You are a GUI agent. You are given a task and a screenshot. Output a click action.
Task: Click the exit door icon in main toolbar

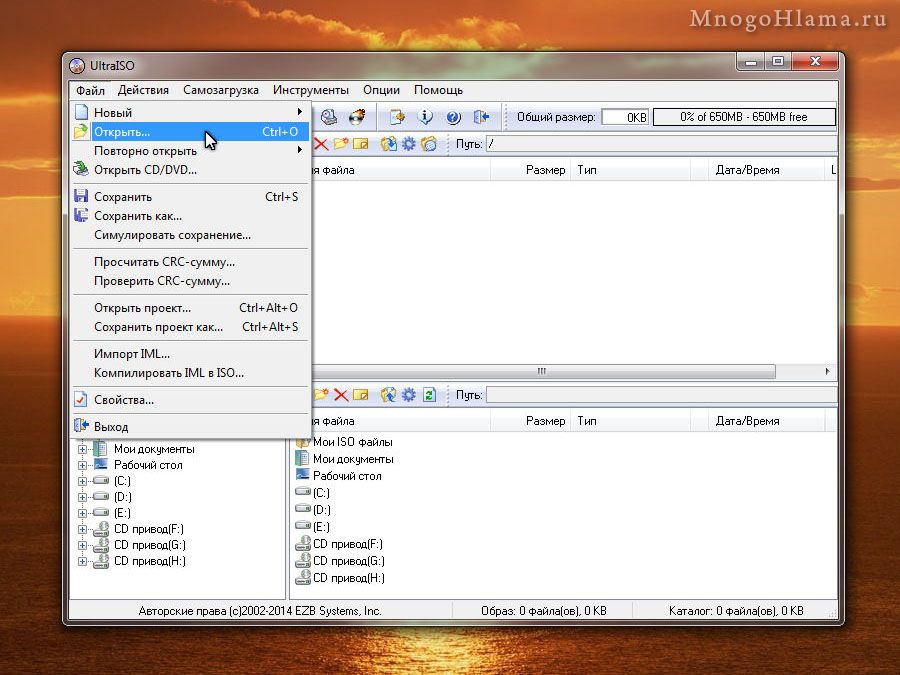click(482, 117)
